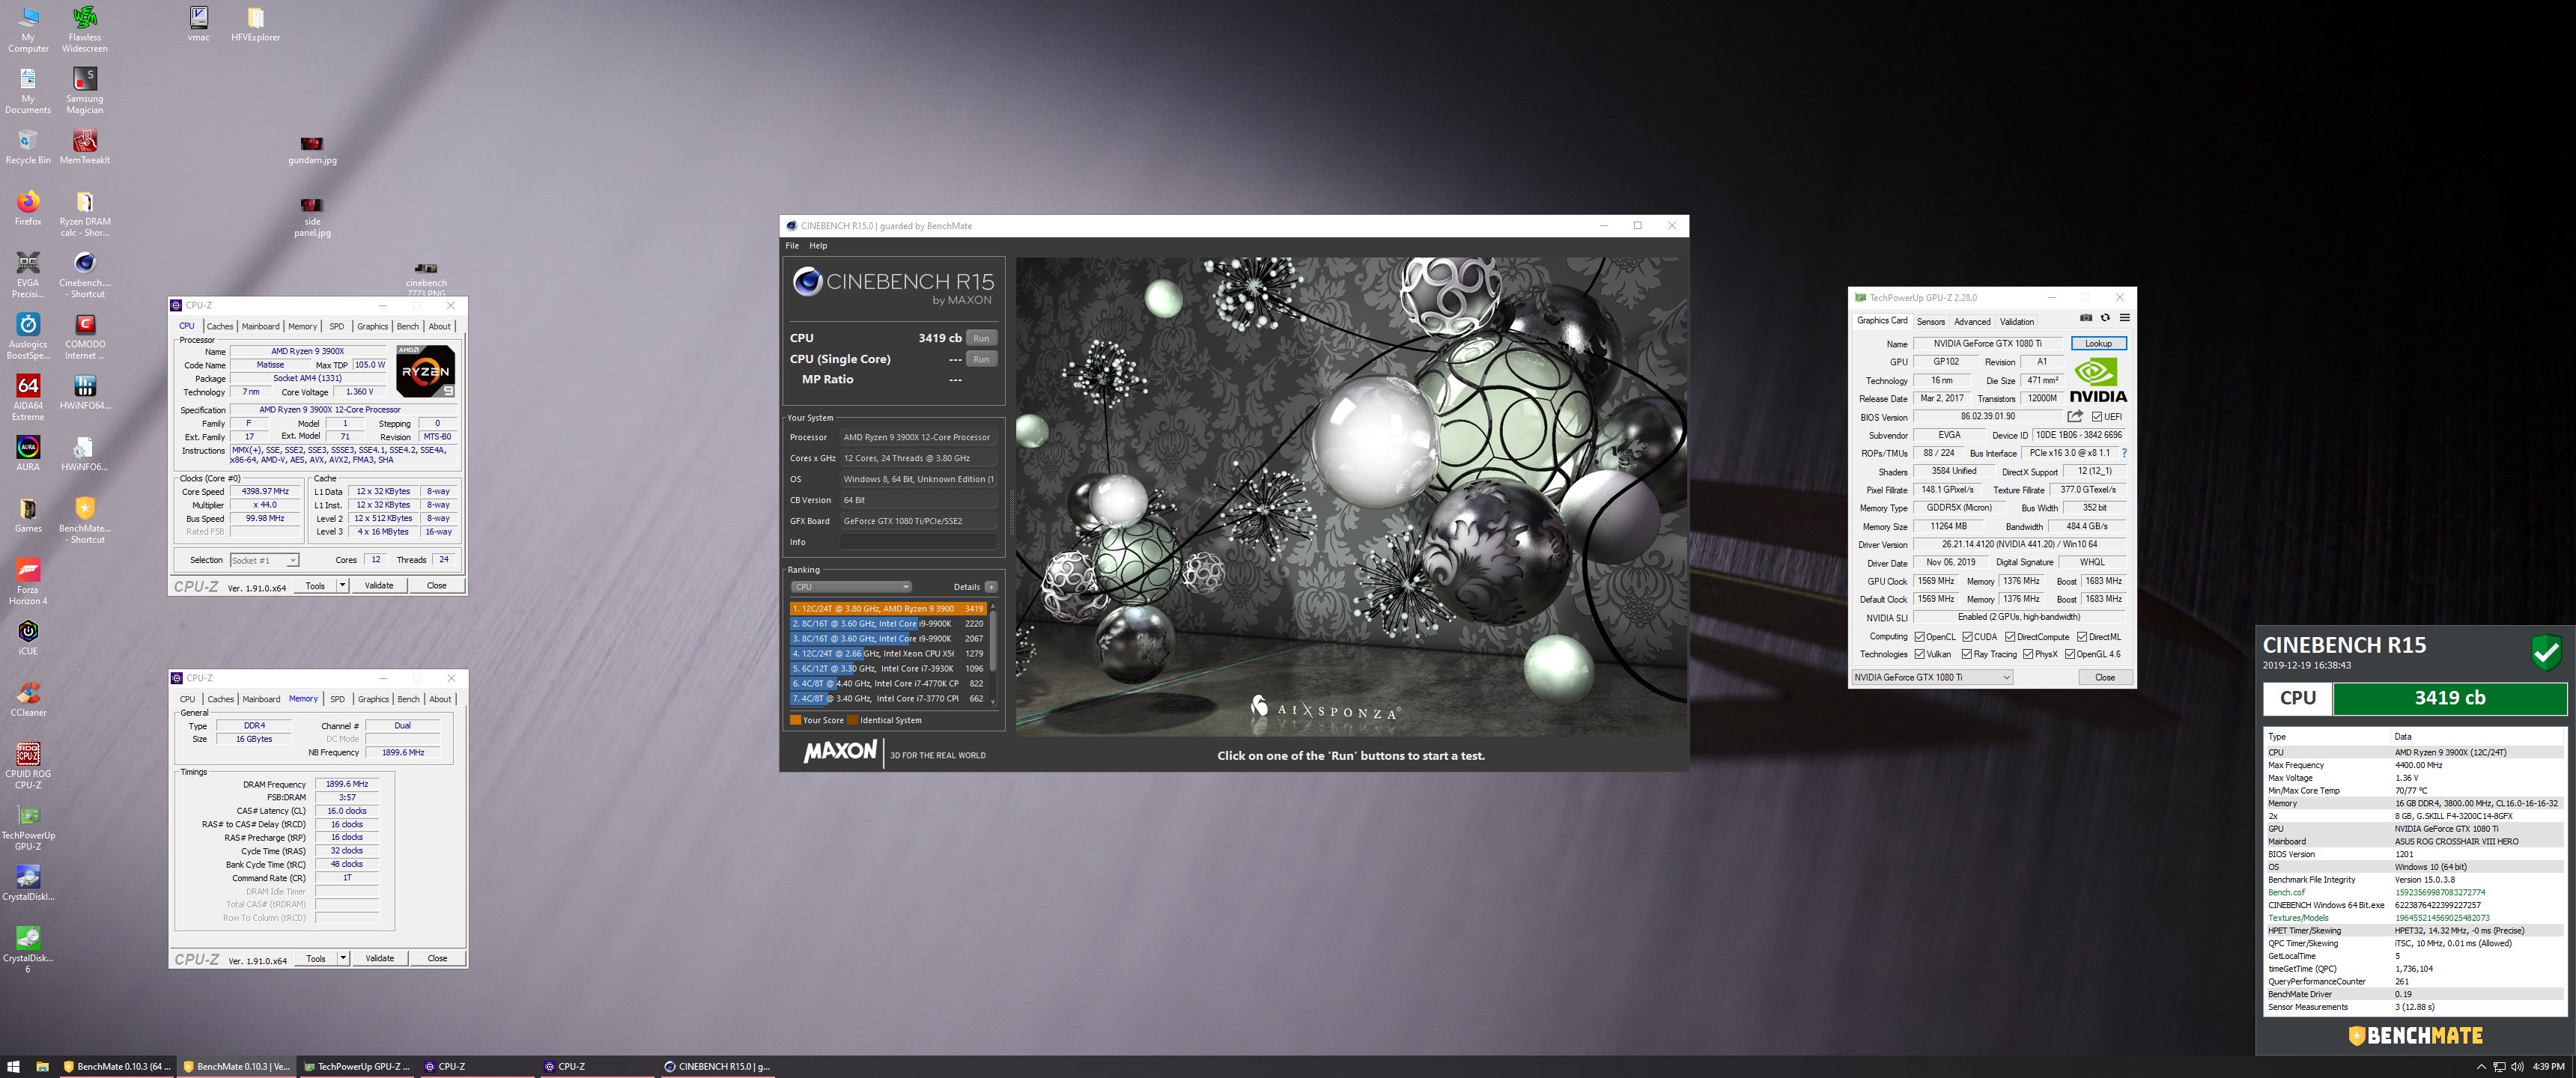Open HFVExplorer desktop folder icon
The image size is (2576, 1078).
point(256,24)
